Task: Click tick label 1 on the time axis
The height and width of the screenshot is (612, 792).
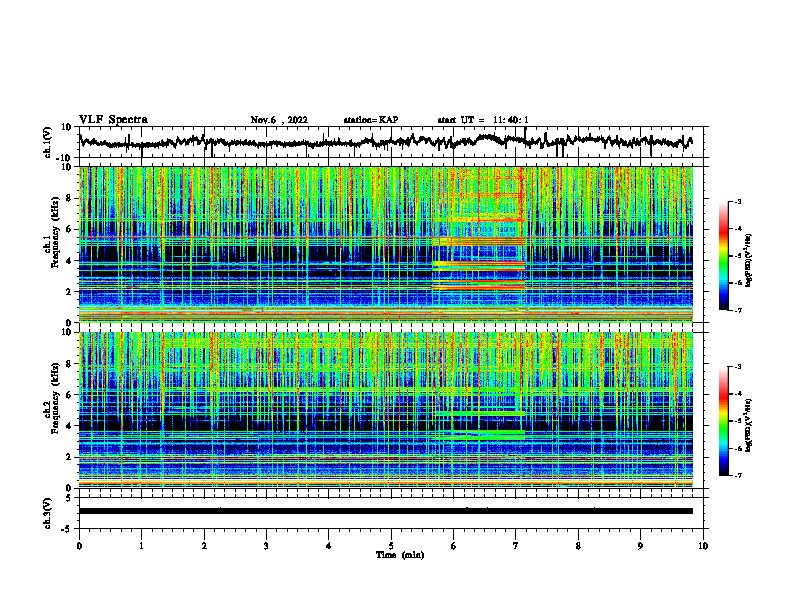Action: [141, 546]
